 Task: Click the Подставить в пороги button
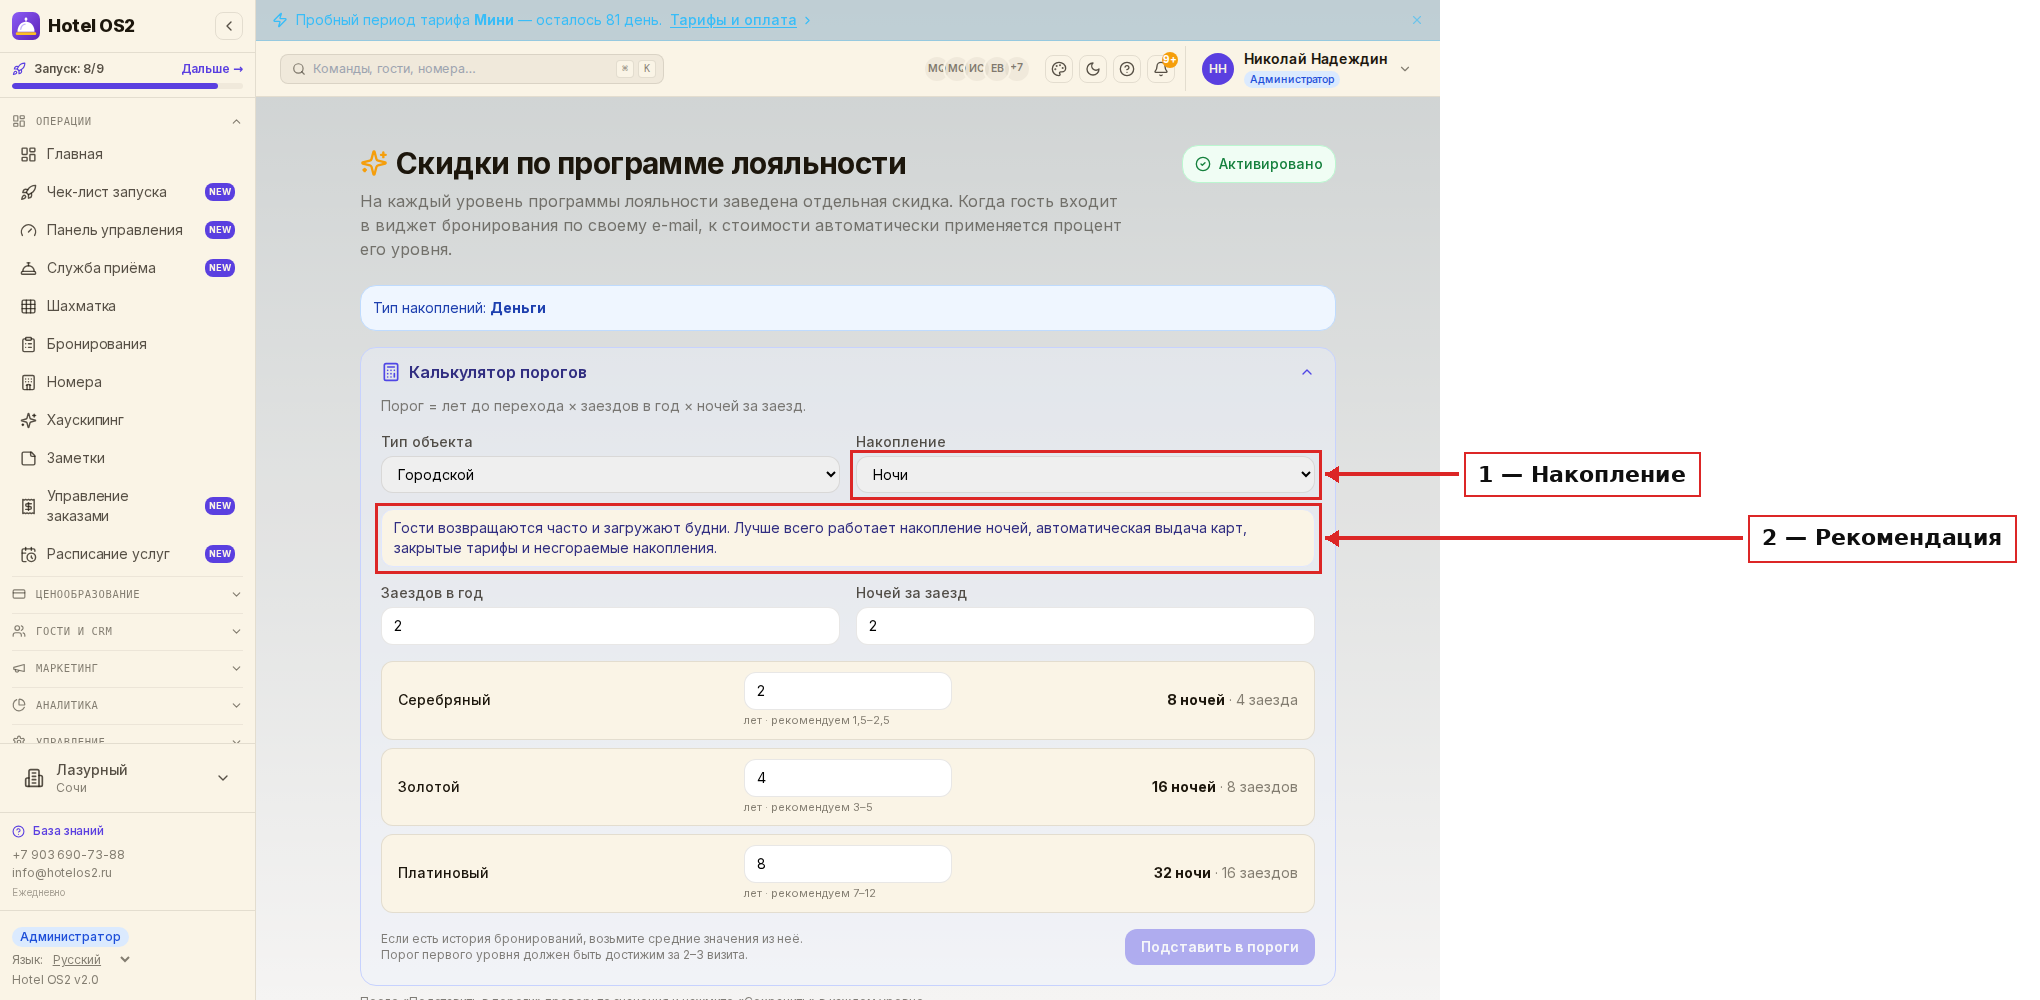point(1220,947)
